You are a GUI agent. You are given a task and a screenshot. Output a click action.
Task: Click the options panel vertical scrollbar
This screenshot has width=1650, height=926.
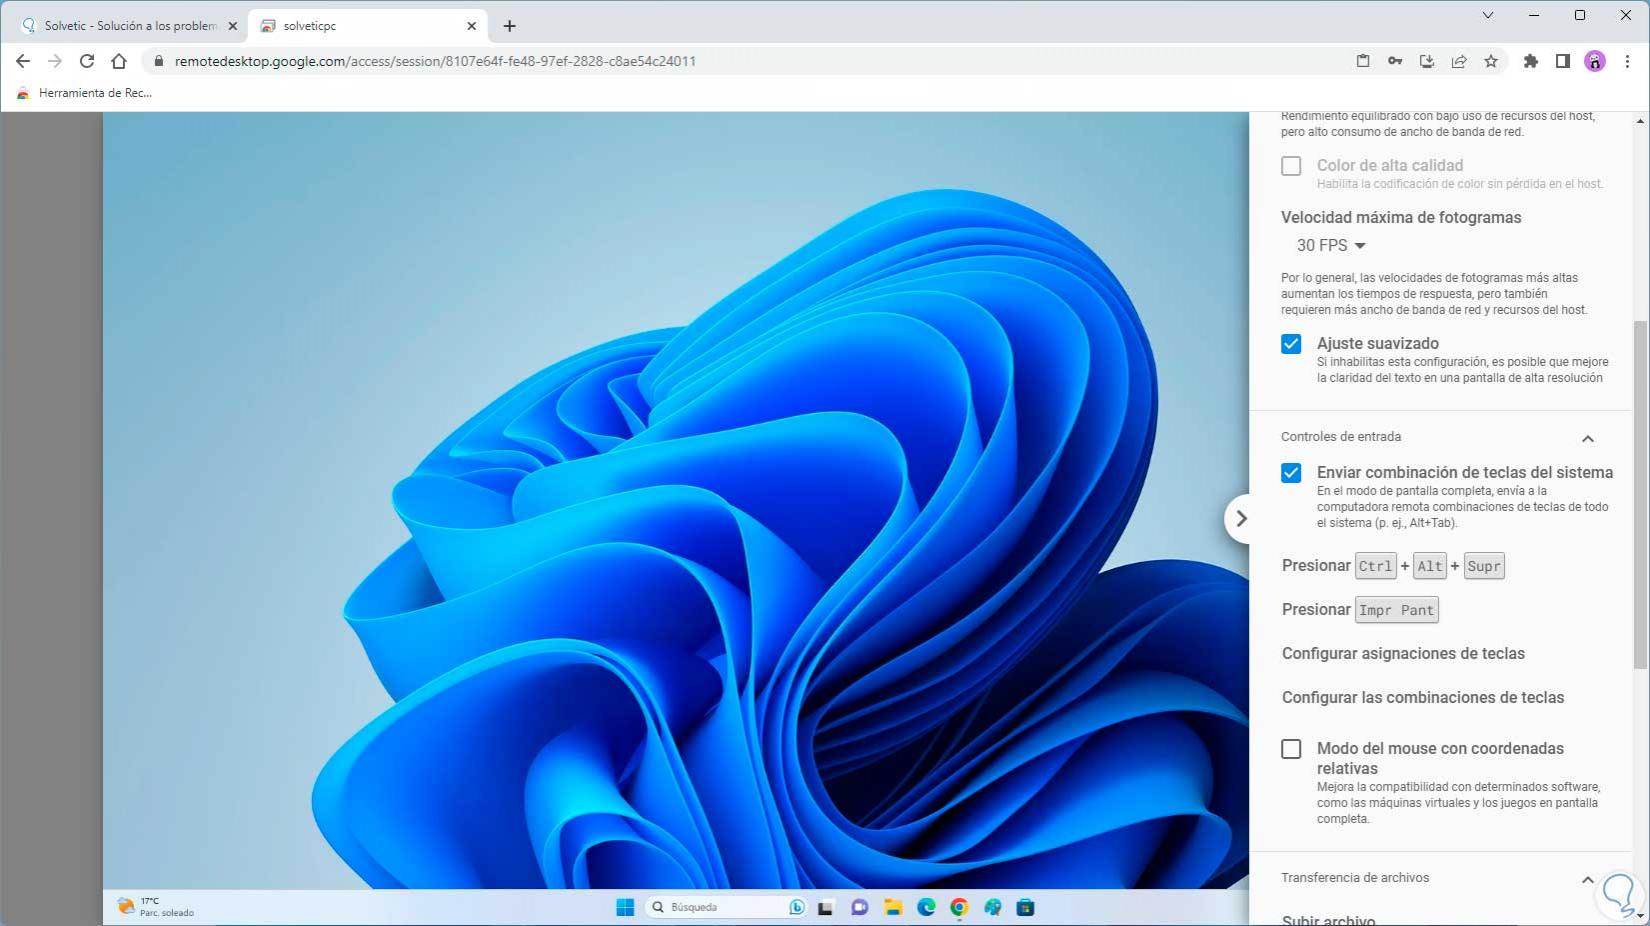click(1640, 495)
